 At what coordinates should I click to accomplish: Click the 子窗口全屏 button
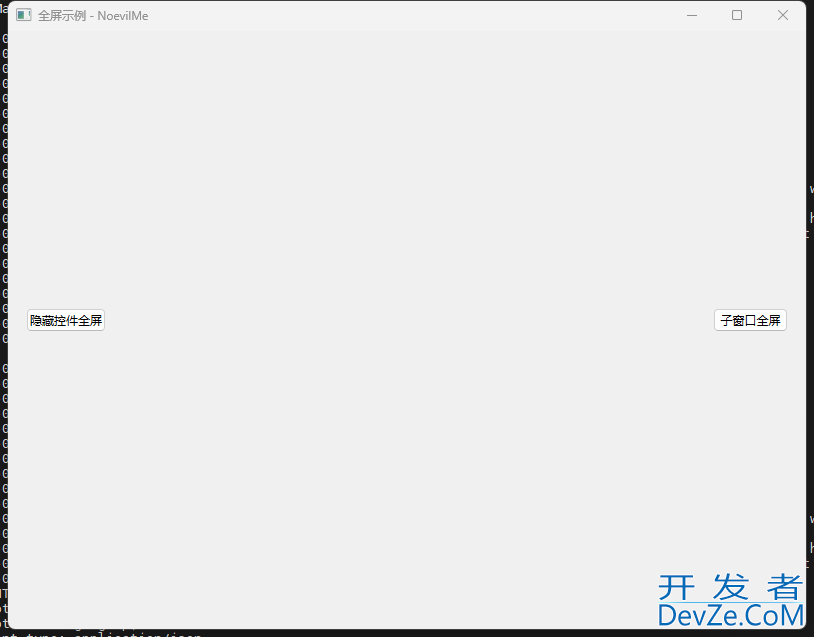[x=750, y=320]
